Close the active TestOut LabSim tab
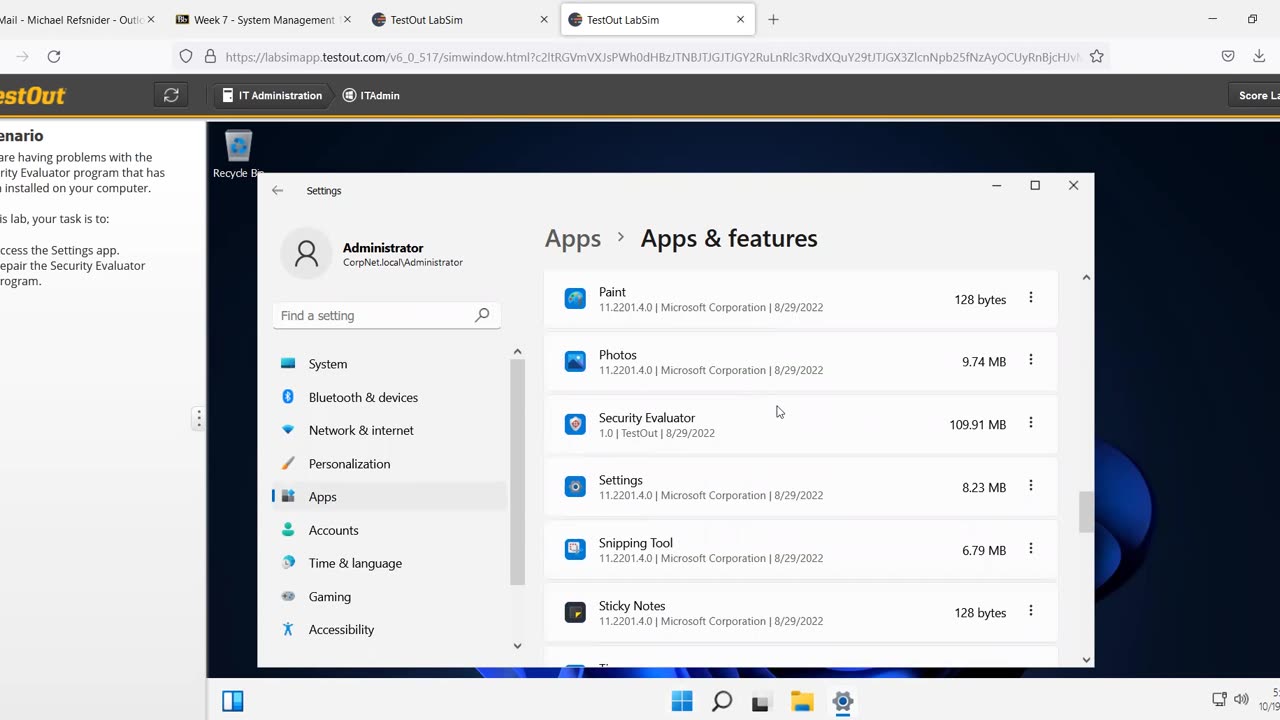 pyautogui.click(x=741, y=19)
